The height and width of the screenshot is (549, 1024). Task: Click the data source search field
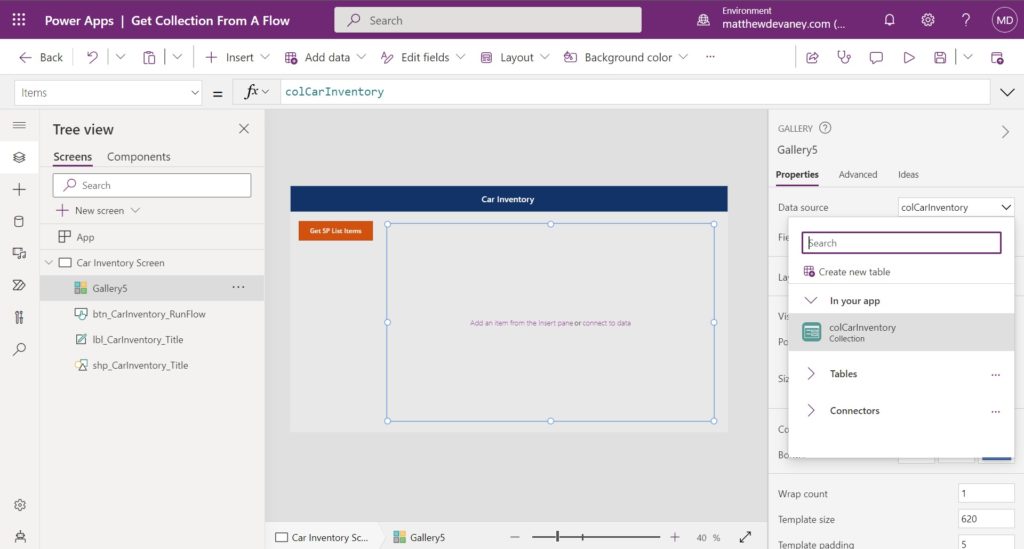[901, 243]
